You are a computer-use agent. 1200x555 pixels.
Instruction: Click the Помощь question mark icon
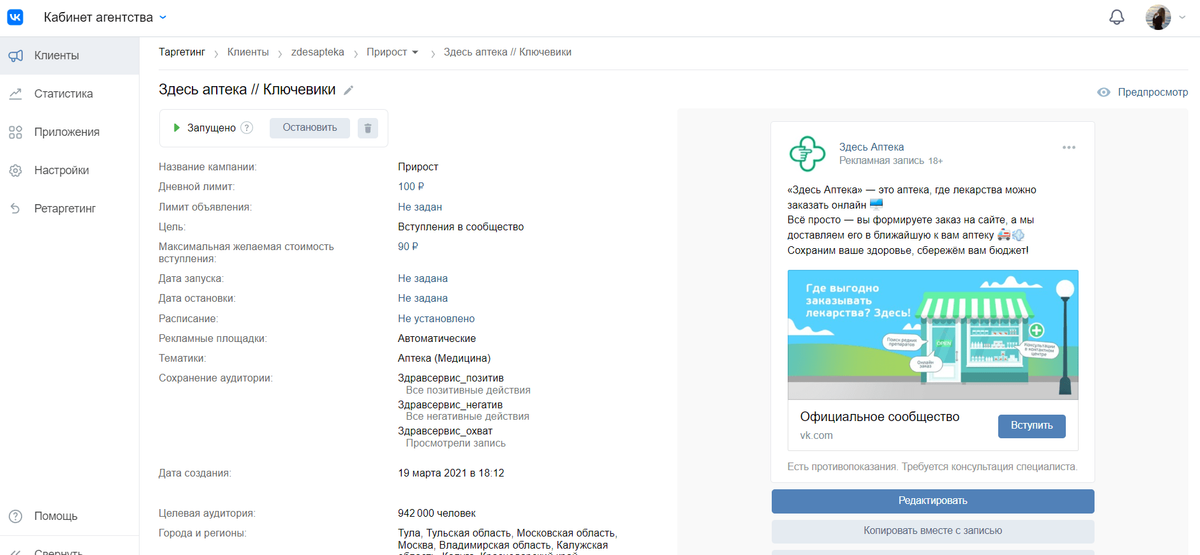pyautogui.click(x=16, y=516)
